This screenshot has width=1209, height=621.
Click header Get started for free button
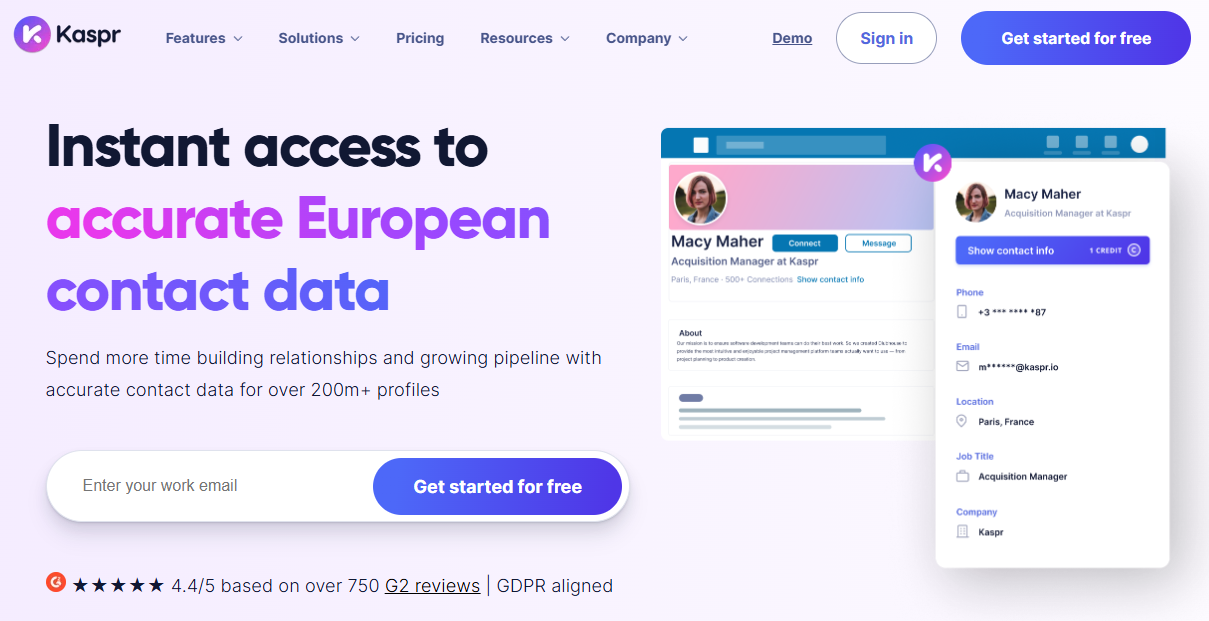pyautogui.click(x=1076, y=38)
